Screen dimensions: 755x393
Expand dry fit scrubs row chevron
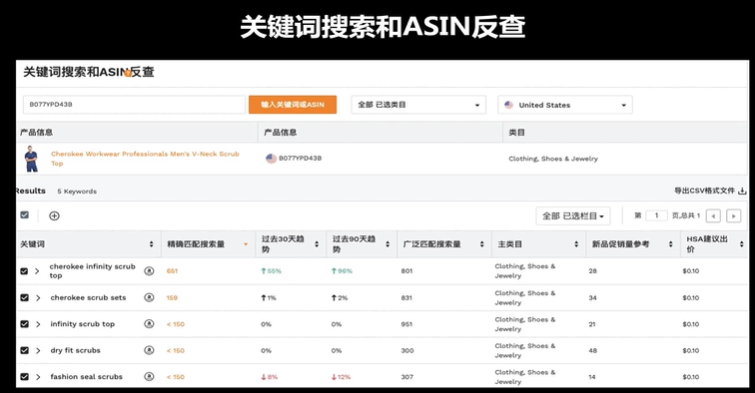38,350
